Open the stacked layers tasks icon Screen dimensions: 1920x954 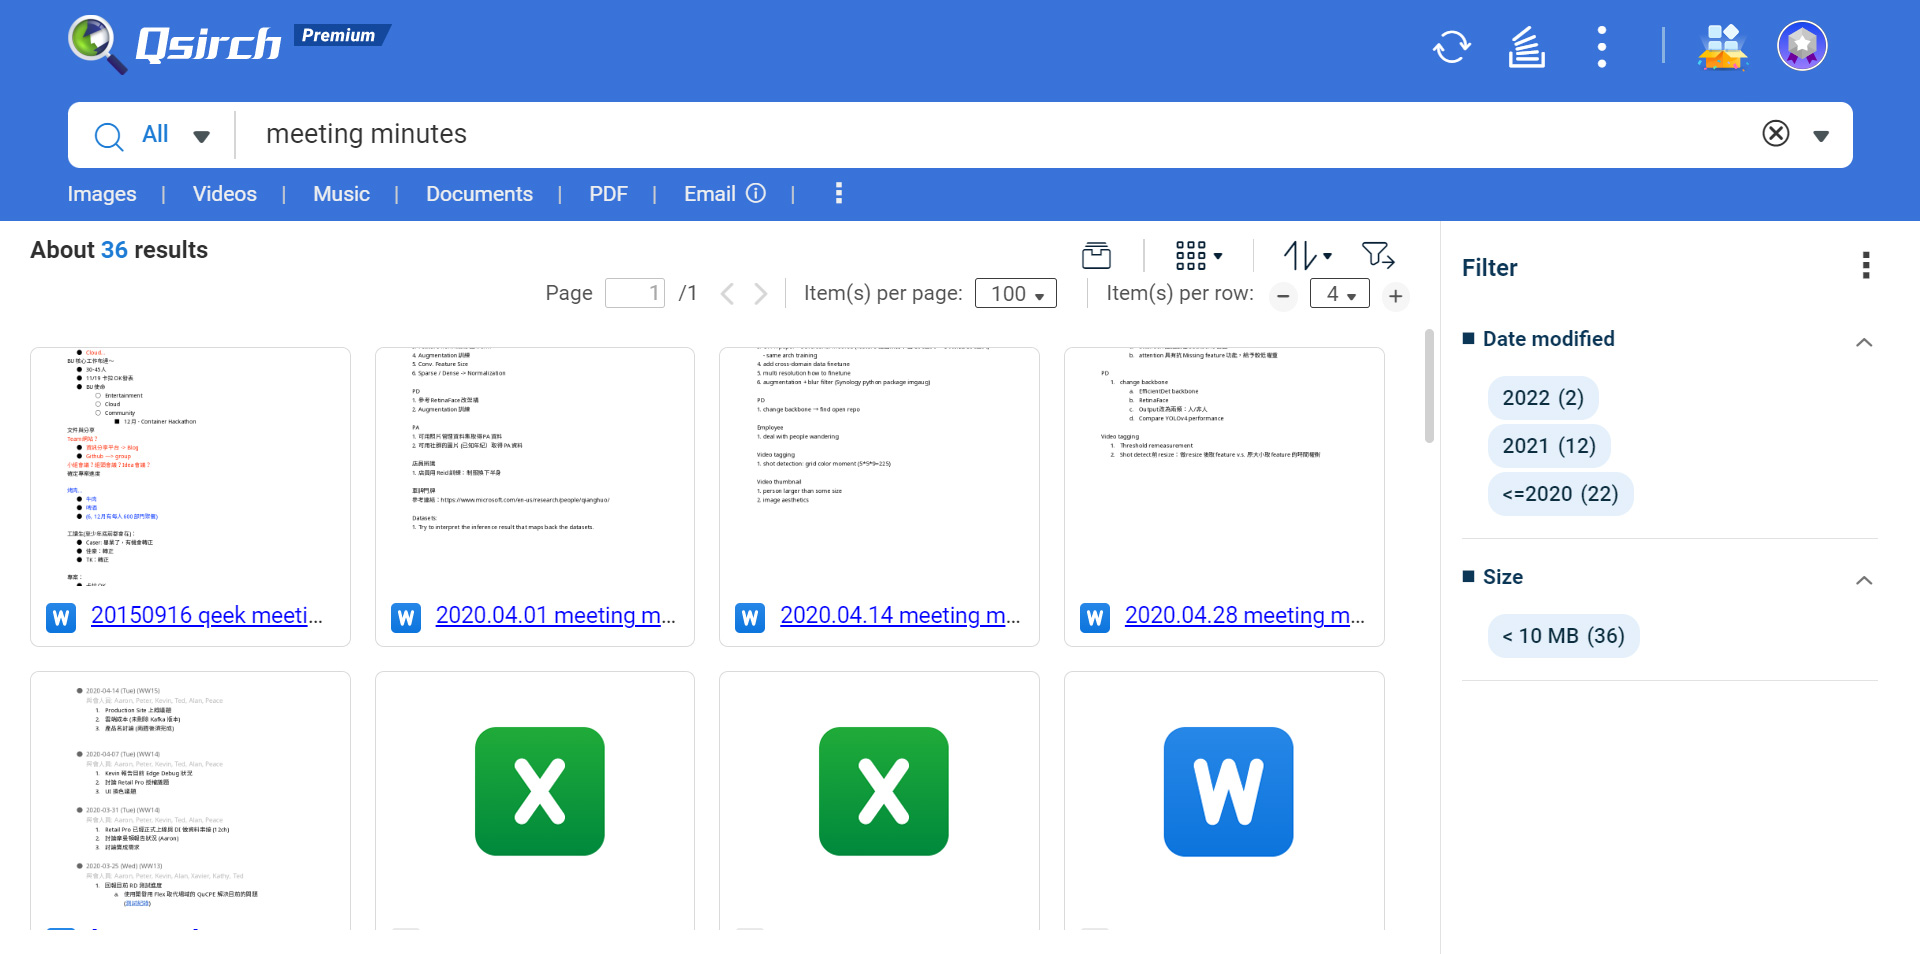(x=1526, y=47)
